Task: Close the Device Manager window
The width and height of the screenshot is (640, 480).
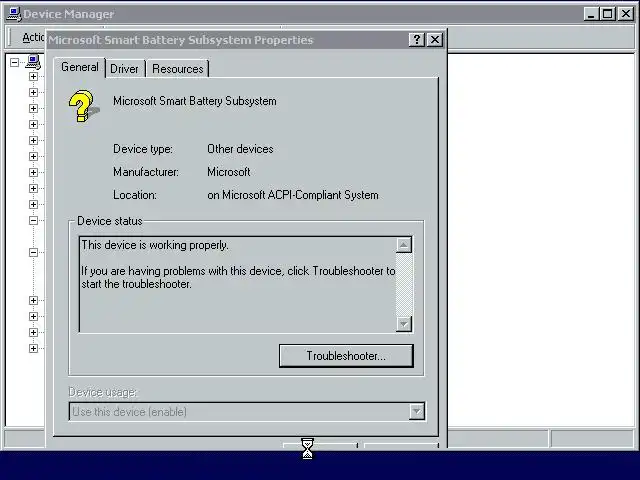Action: (626, 14)
